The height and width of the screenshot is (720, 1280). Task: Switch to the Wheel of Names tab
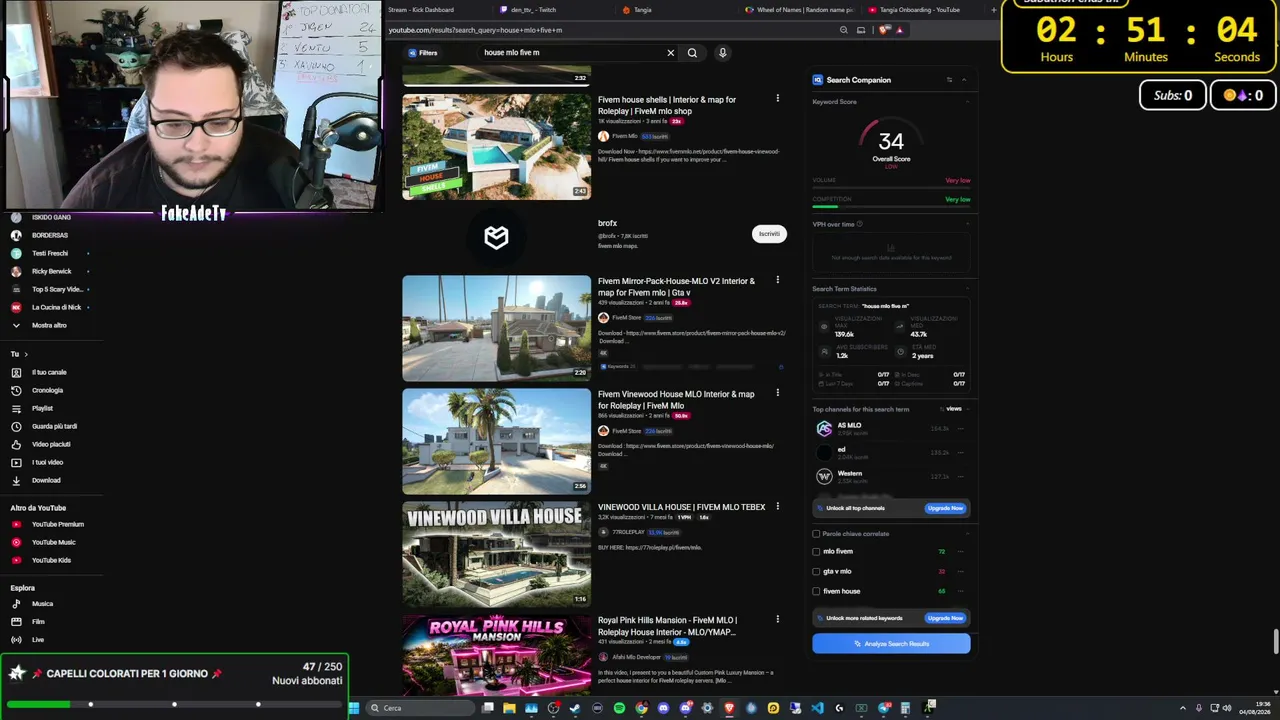(799, 10)
